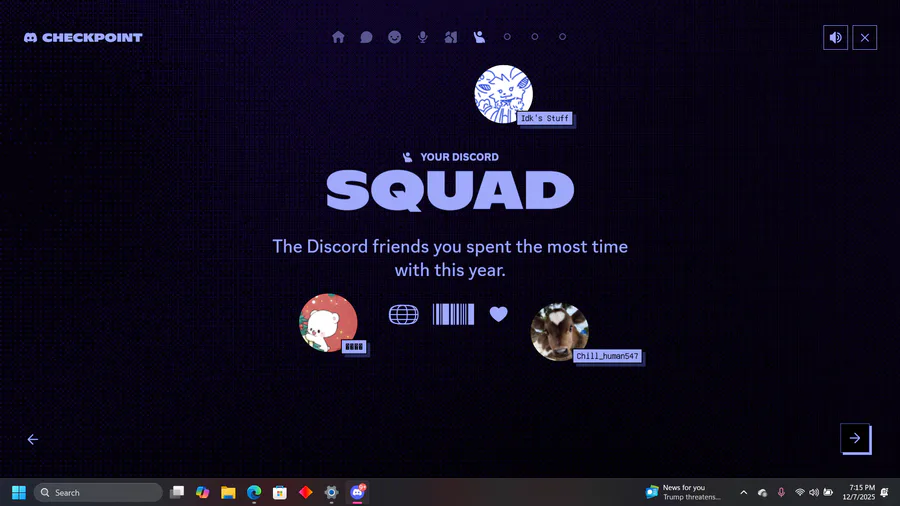Check the battery status icon
The width and height of the screenshot is (900, 506).
(x=828, y=492)
